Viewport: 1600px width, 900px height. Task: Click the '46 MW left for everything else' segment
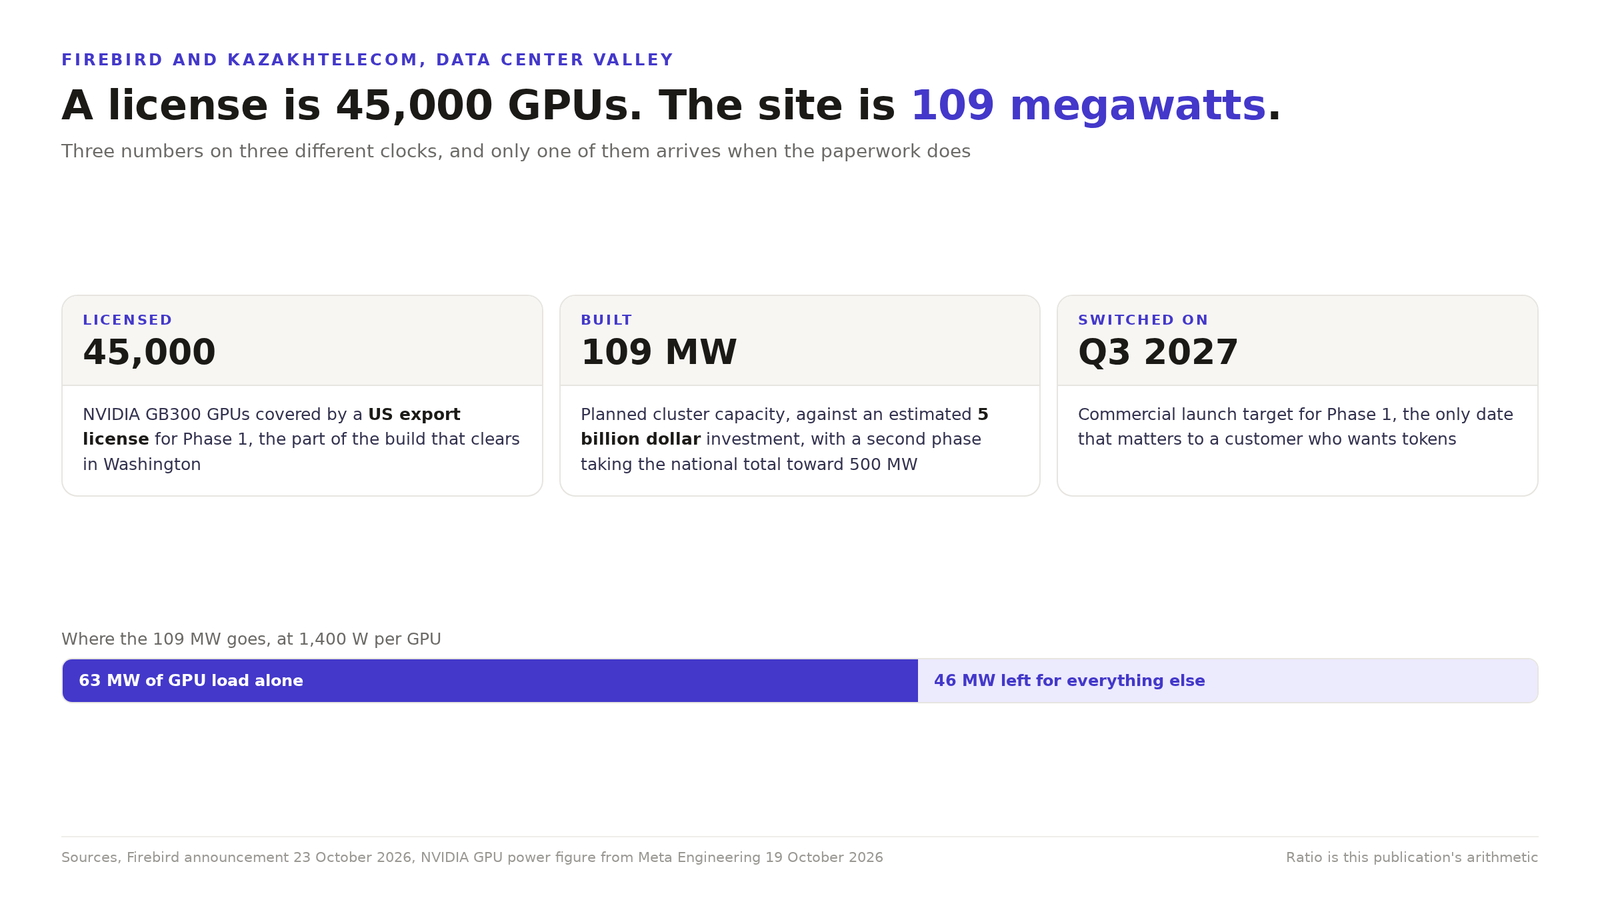[x=1228, y=681]
